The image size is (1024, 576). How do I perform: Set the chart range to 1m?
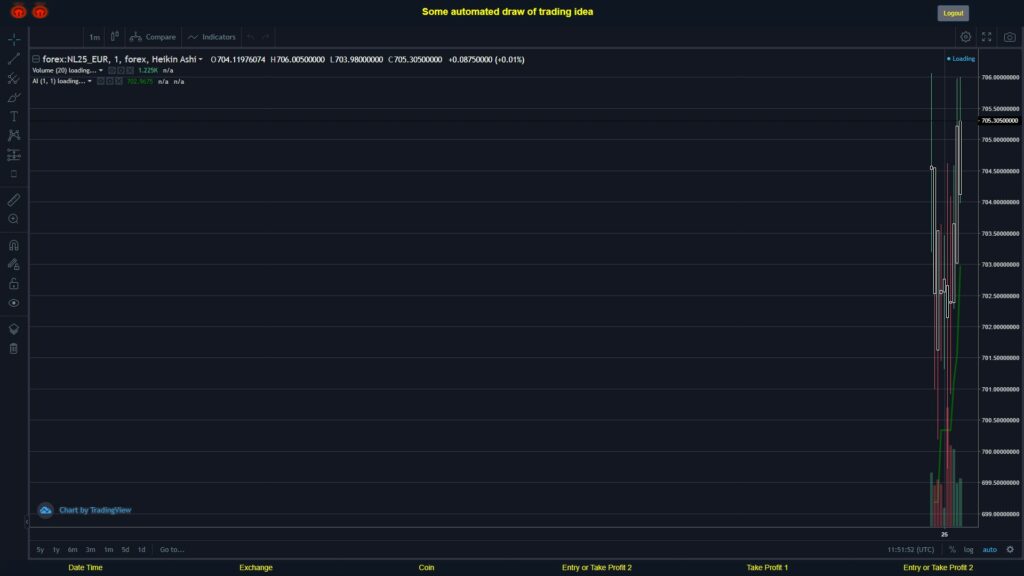(x=108, y=550)
